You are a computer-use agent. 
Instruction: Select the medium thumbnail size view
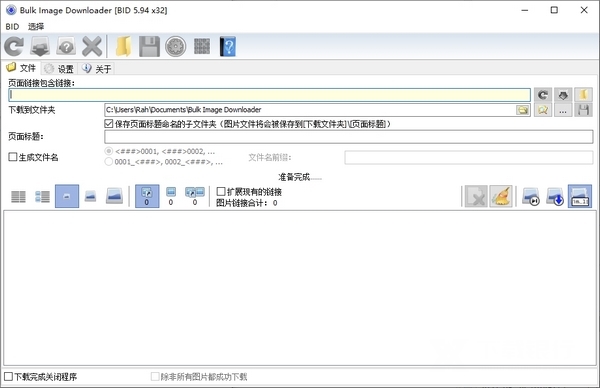click(90, 196)
